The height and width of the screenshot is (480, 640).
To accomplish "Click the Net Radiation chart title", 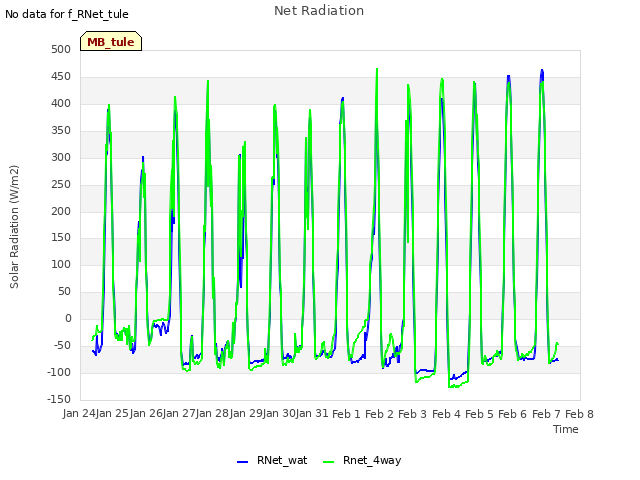I will pyautogui.click(x=319, y=11).
